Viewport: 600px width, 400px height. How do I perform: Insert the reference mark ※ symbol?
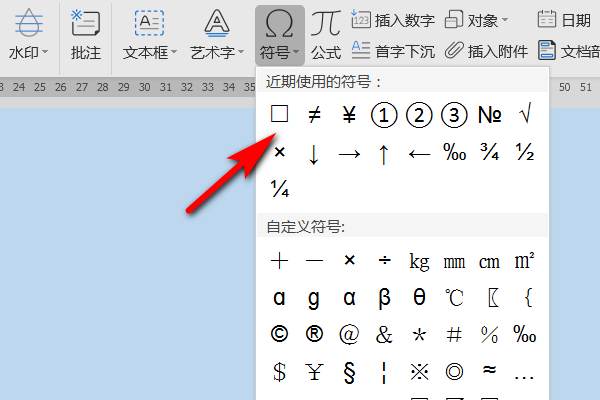[x=419, y=372]
